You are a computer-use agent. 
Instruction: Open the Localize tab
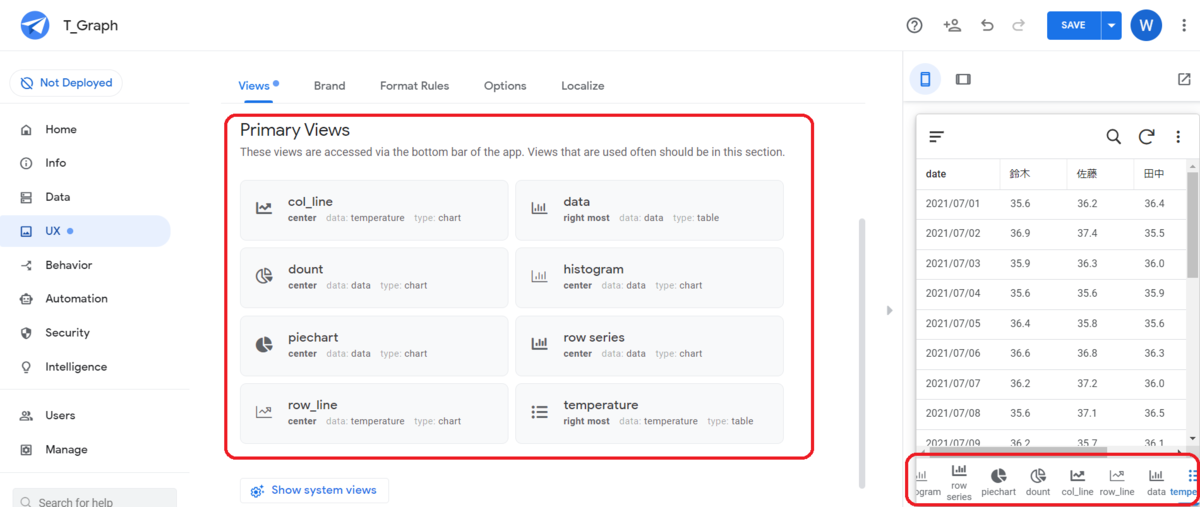[583, 86]
